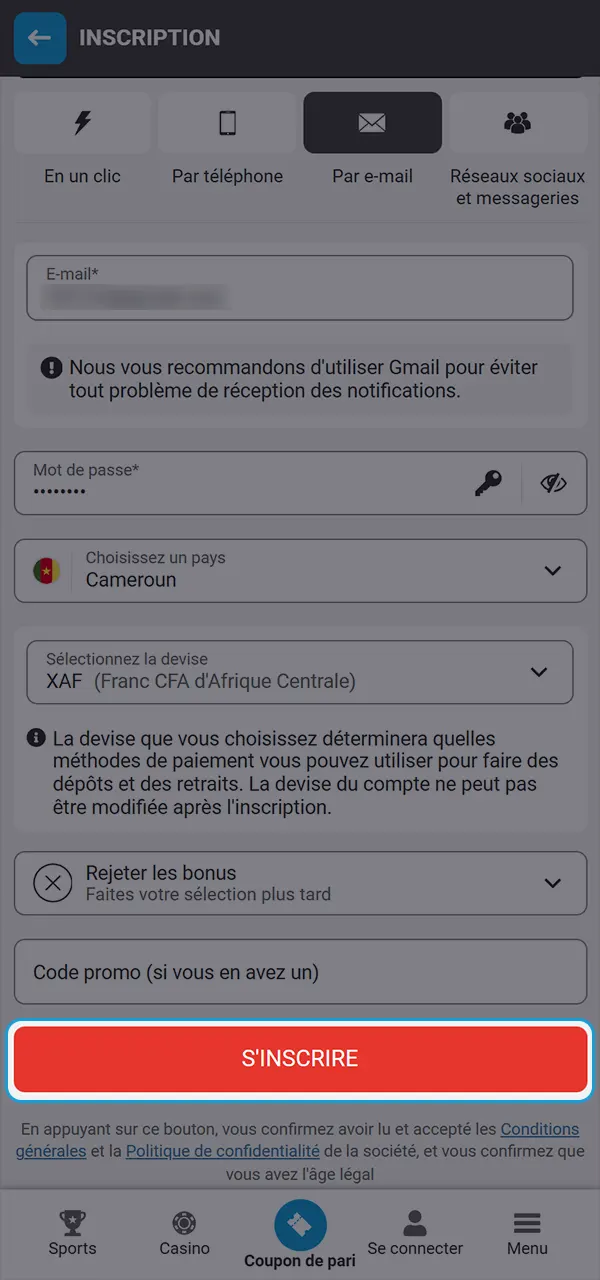Expand the bonus selection chevron

coord(552,883)
